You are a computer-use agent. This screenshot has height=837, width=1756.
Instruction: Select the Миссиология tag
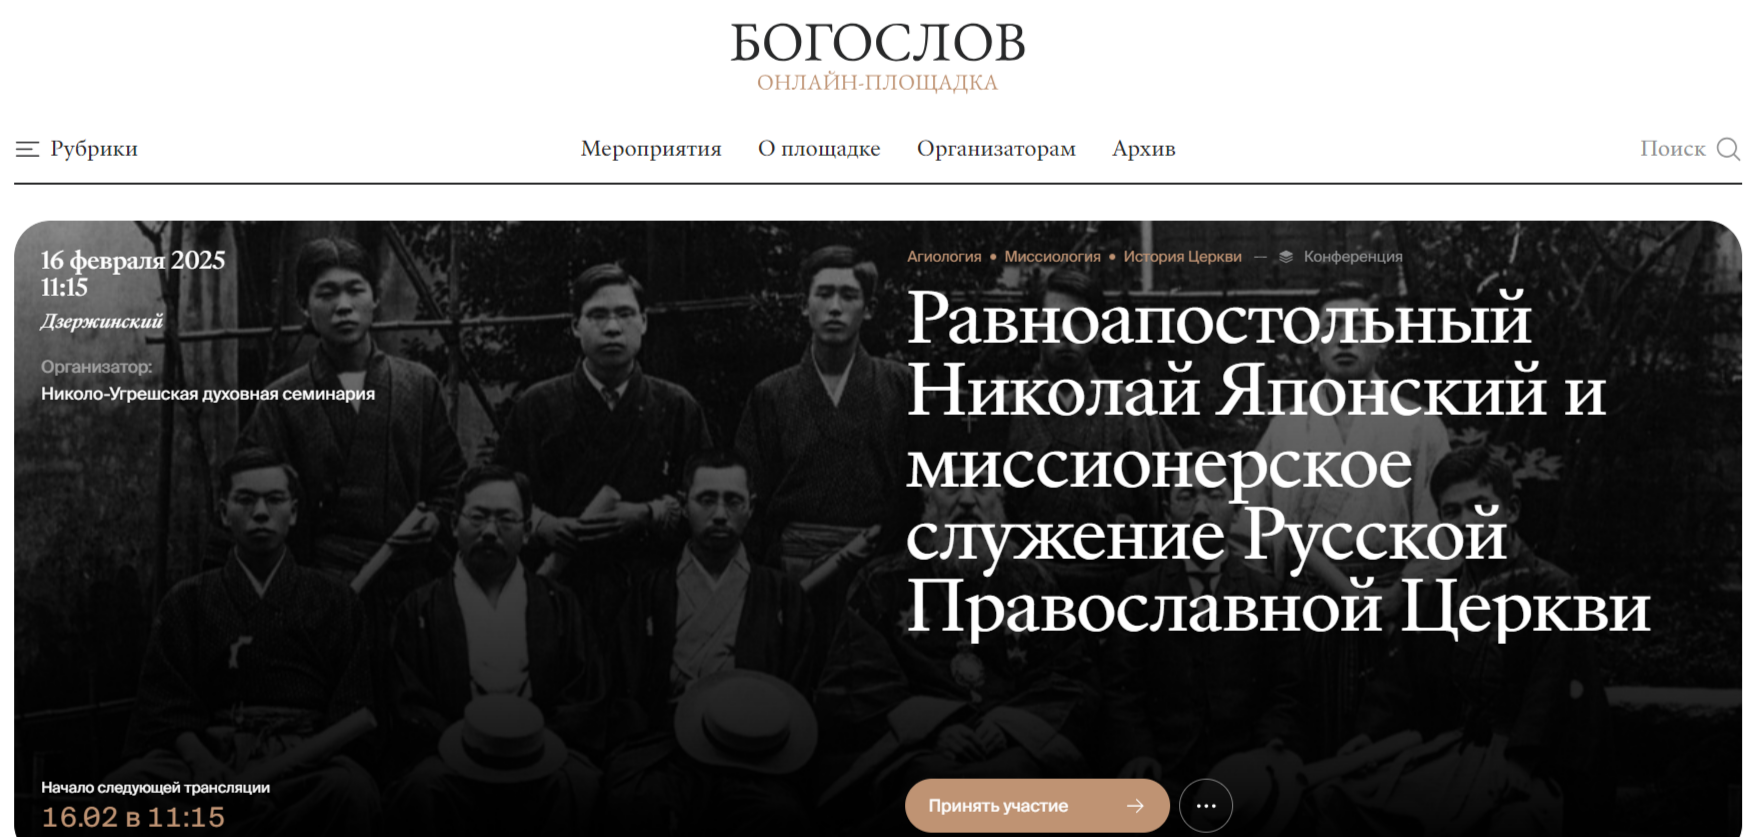point(1052,257)
